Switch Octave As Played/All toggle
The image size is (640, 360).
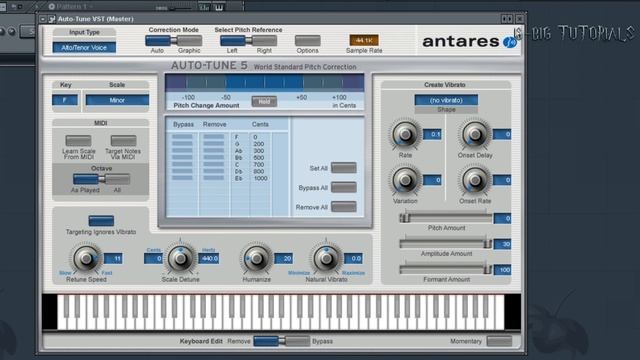(102, 179)
